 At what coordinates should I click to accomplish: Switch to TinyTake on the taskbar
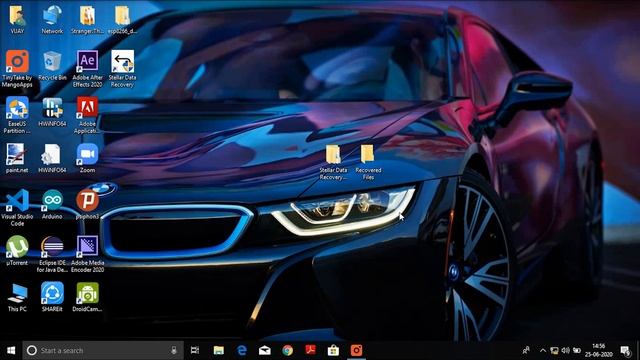click(356, 350)
